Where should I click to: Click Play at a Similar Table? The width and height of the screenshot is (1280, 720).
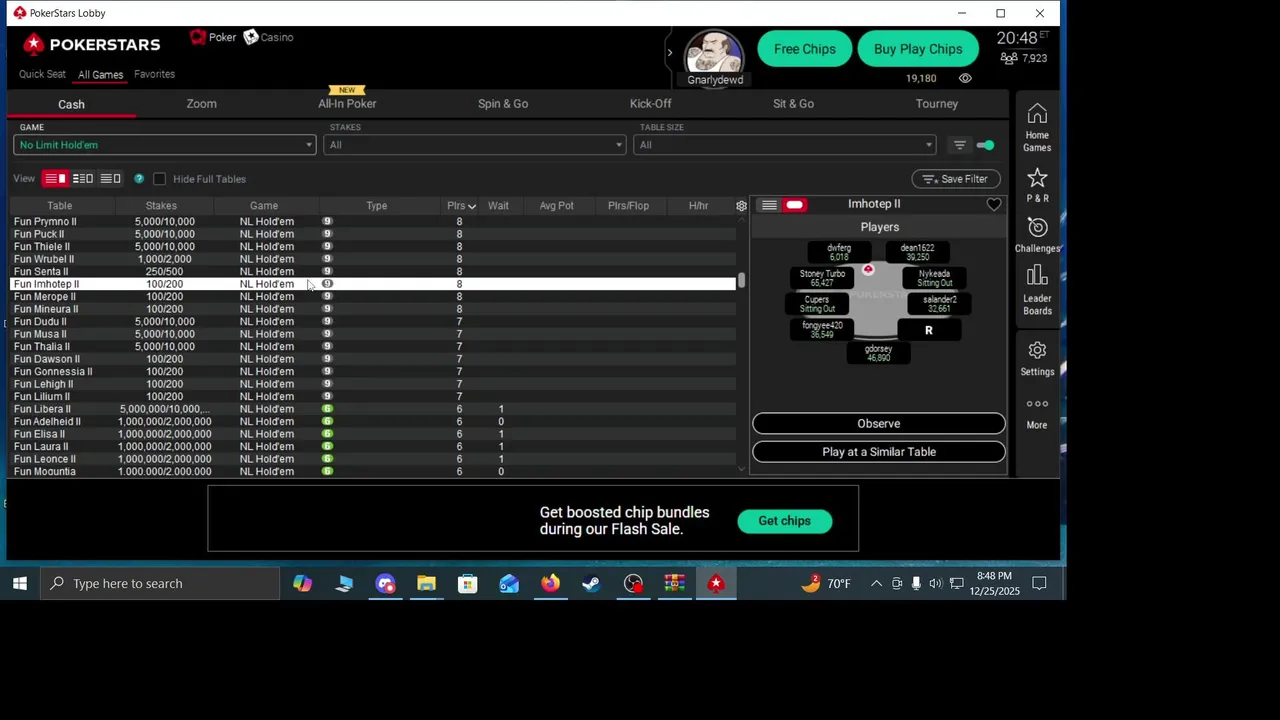[878, 452]
